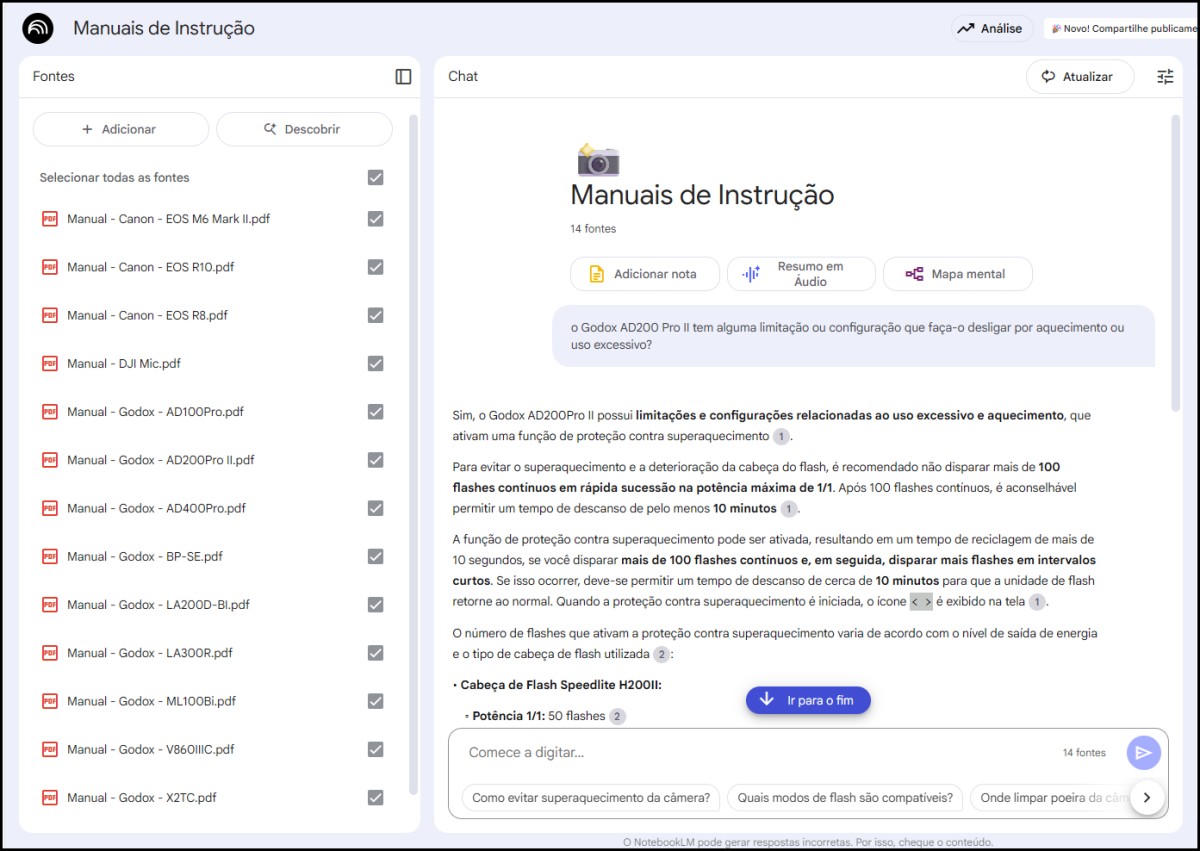Click the NotebookLM logo icon
Viewport: 1200px width, 851px height.
coord(38,29)
